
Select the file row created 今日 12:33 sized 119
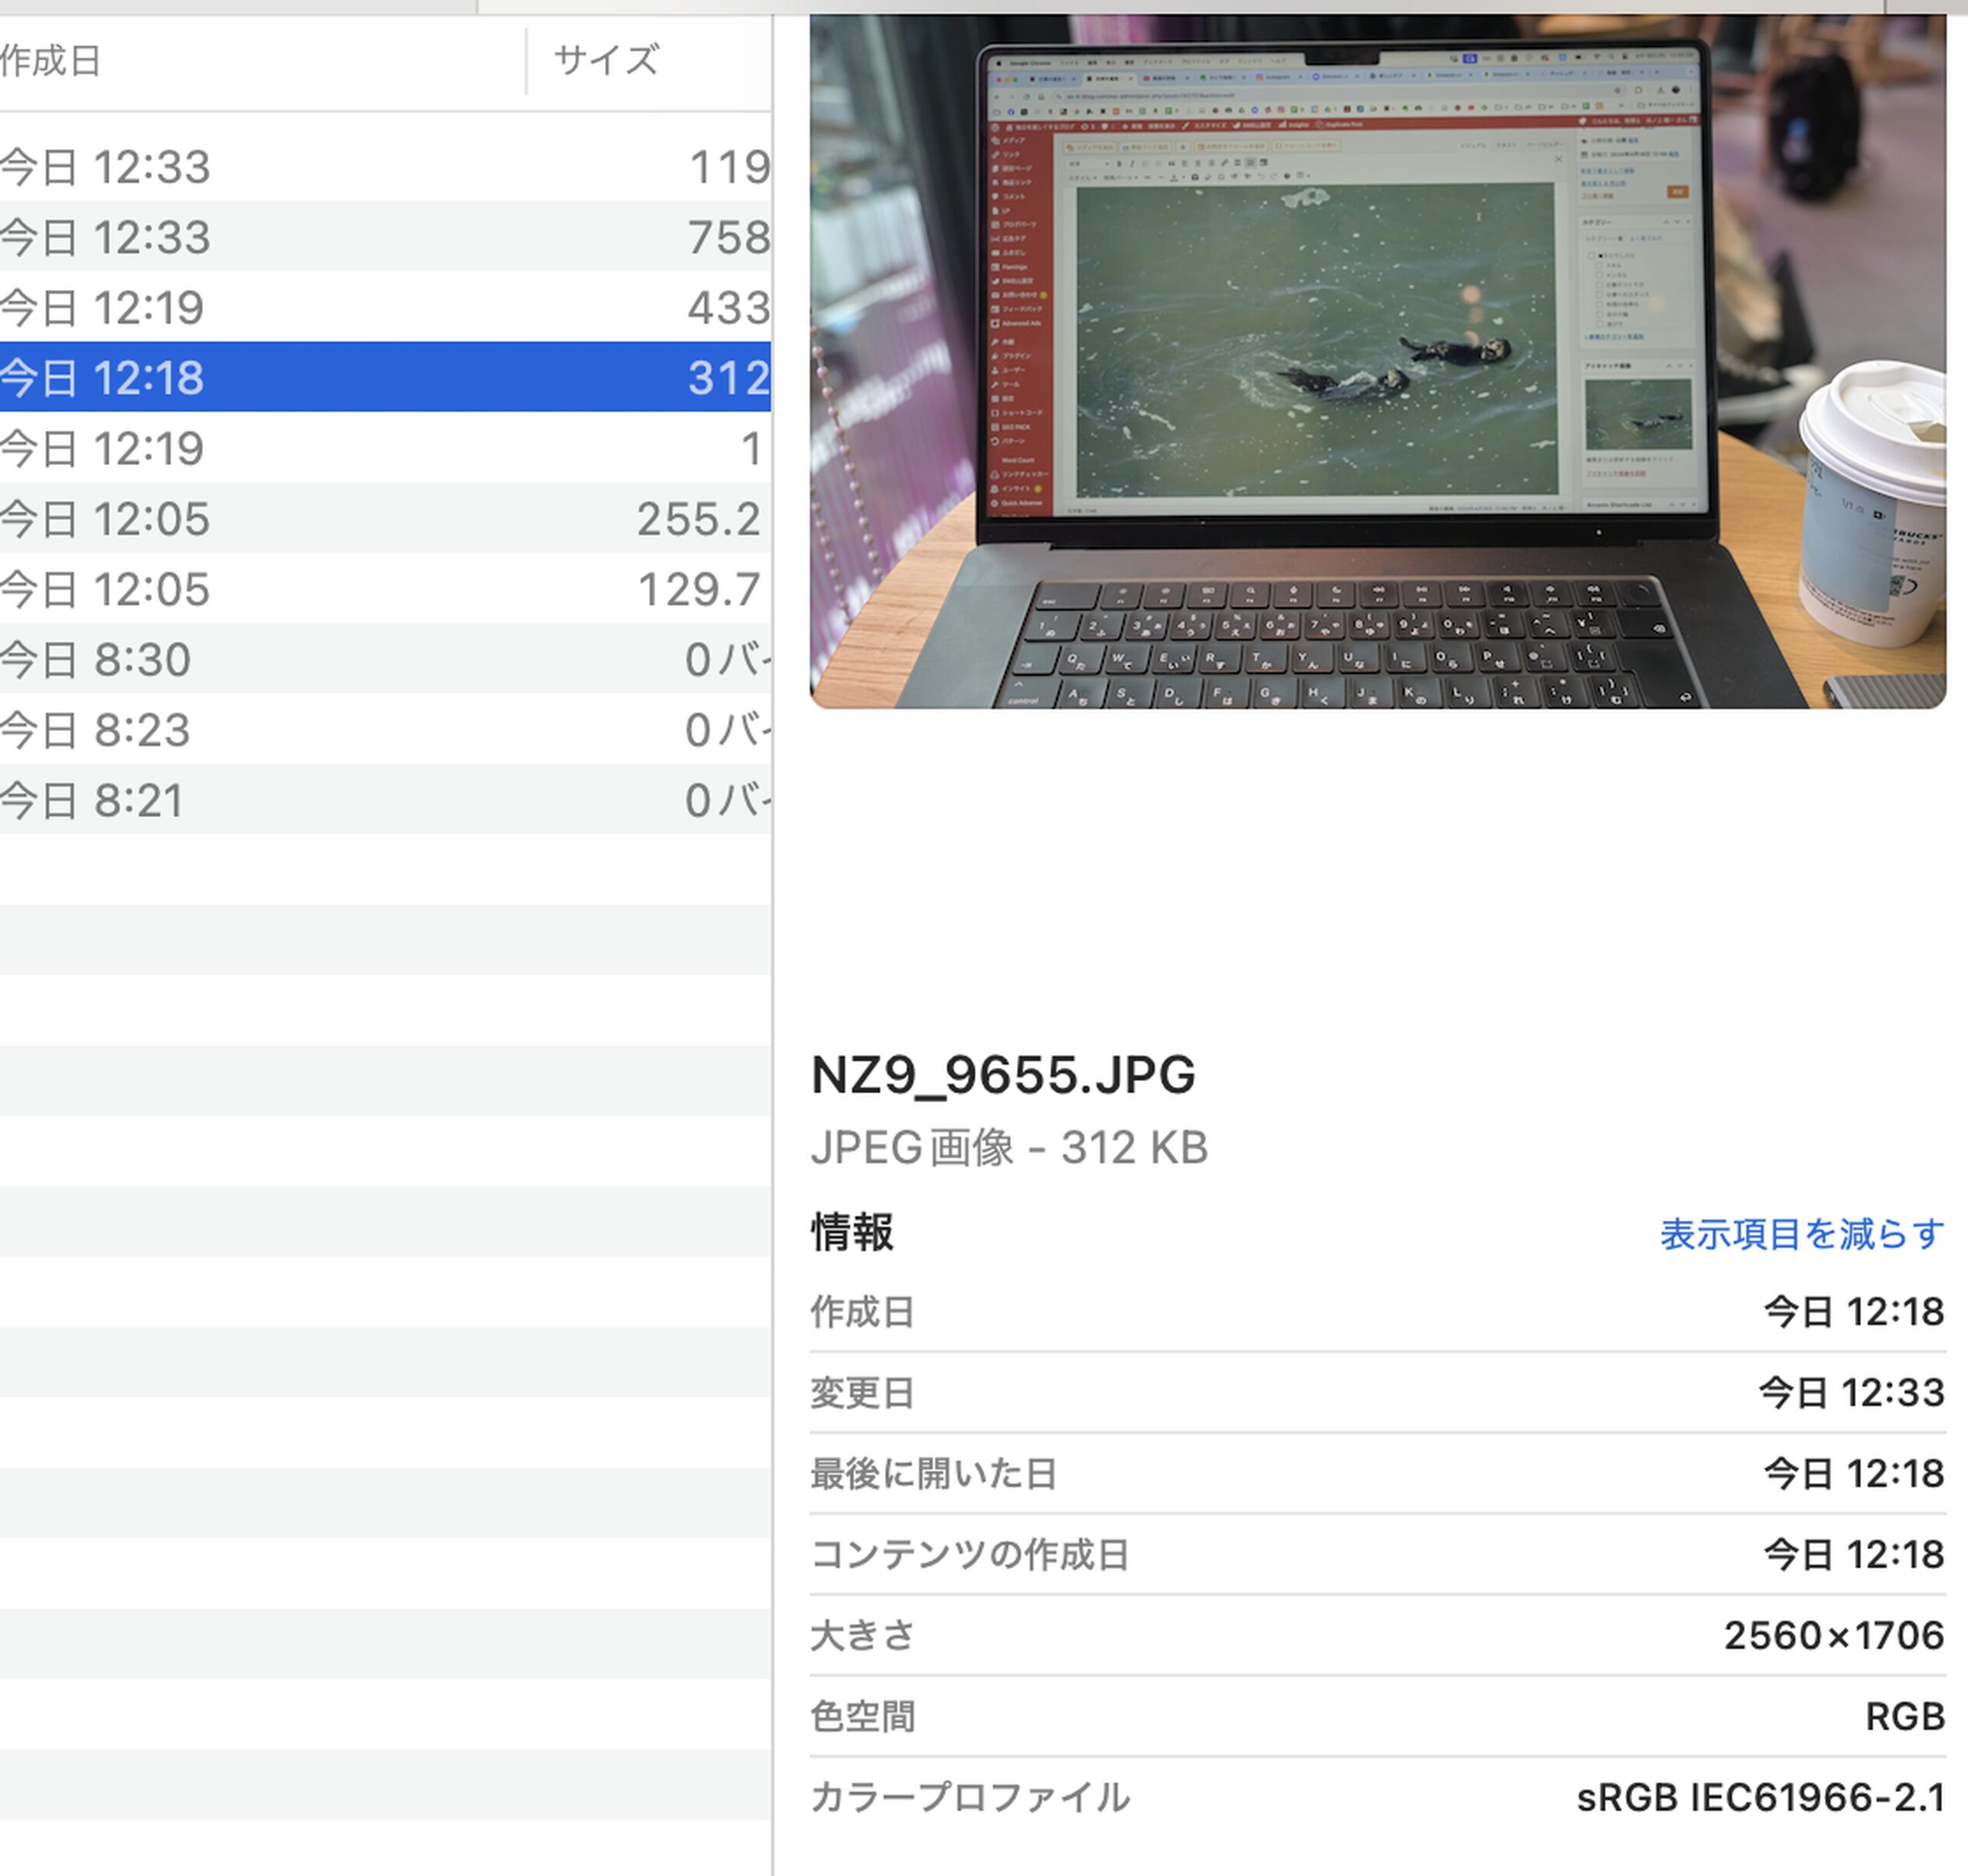point(385,167)
